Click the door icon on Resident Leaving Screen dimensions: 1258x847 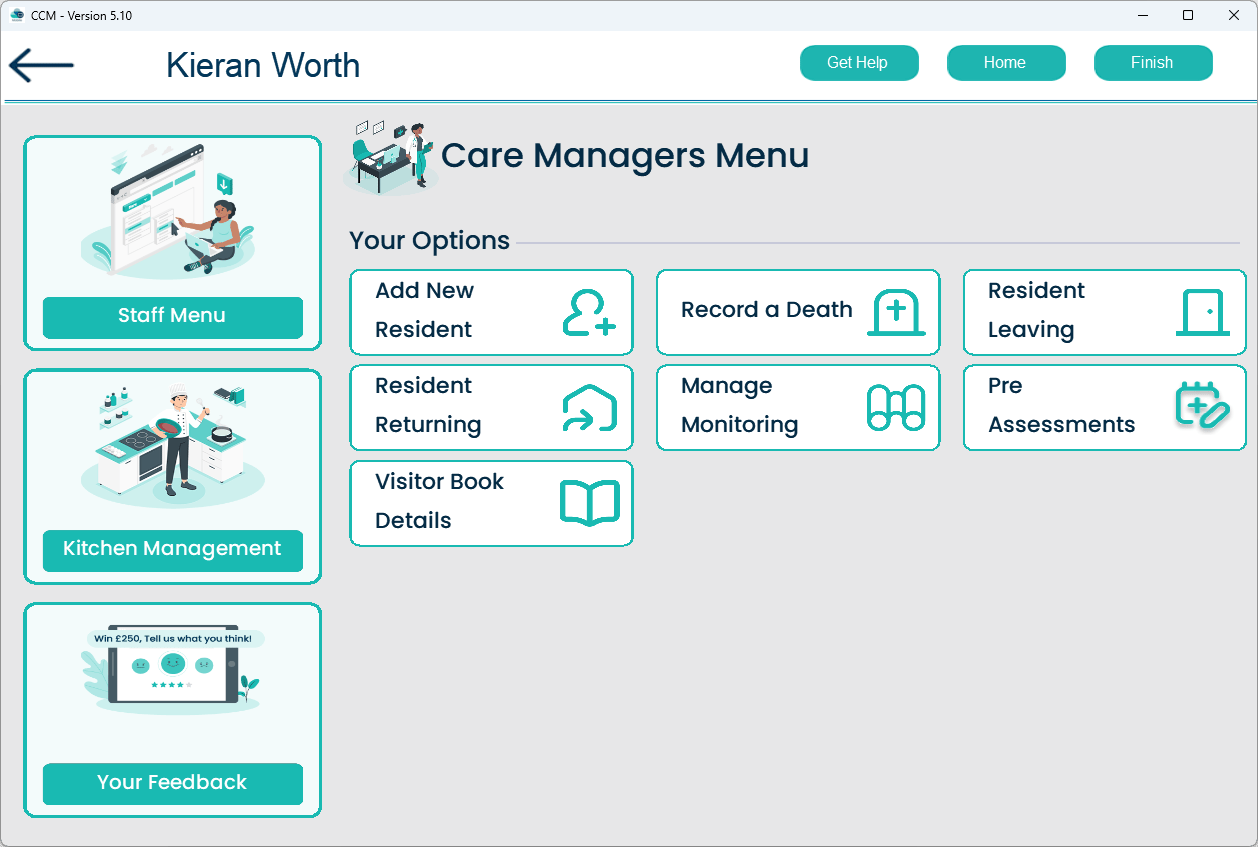click(x=1202, y=312)
